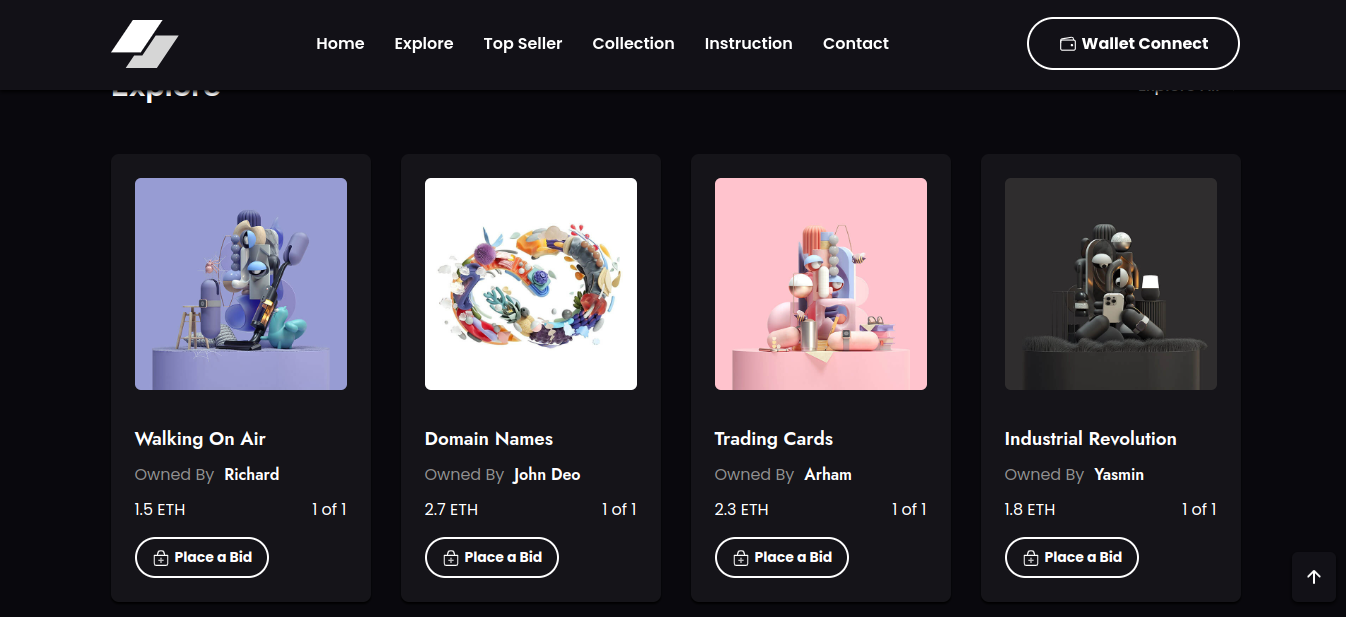Click the wallet icon in Wallet Connect

point(1067,44)
